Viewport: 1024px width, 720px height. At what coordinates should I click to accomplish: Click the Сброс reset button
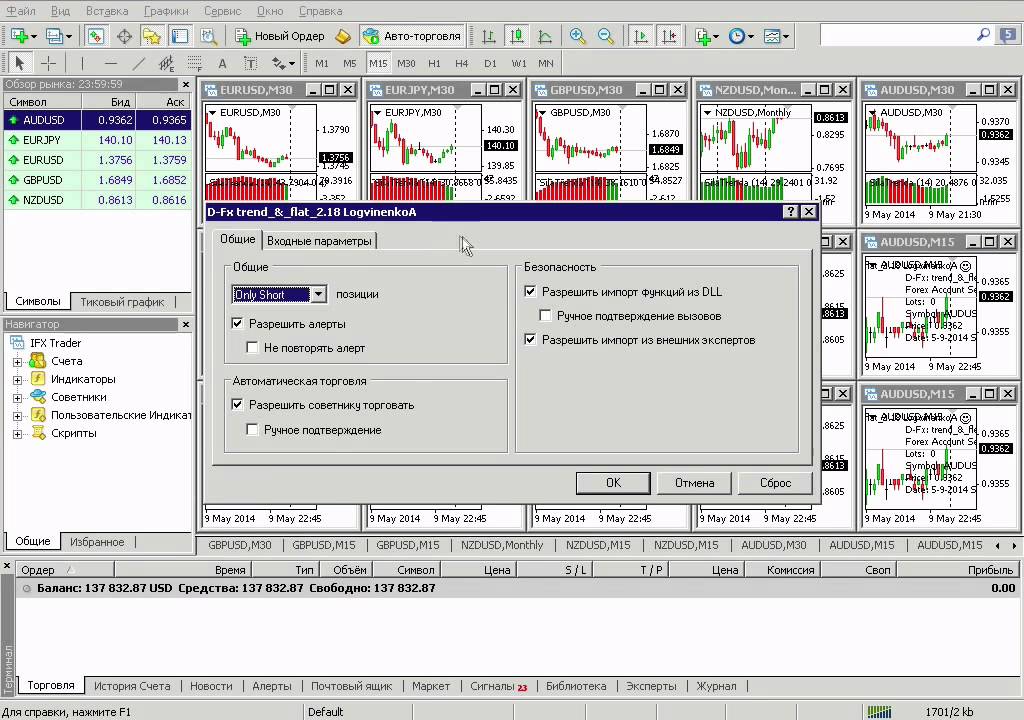point(775,483)
